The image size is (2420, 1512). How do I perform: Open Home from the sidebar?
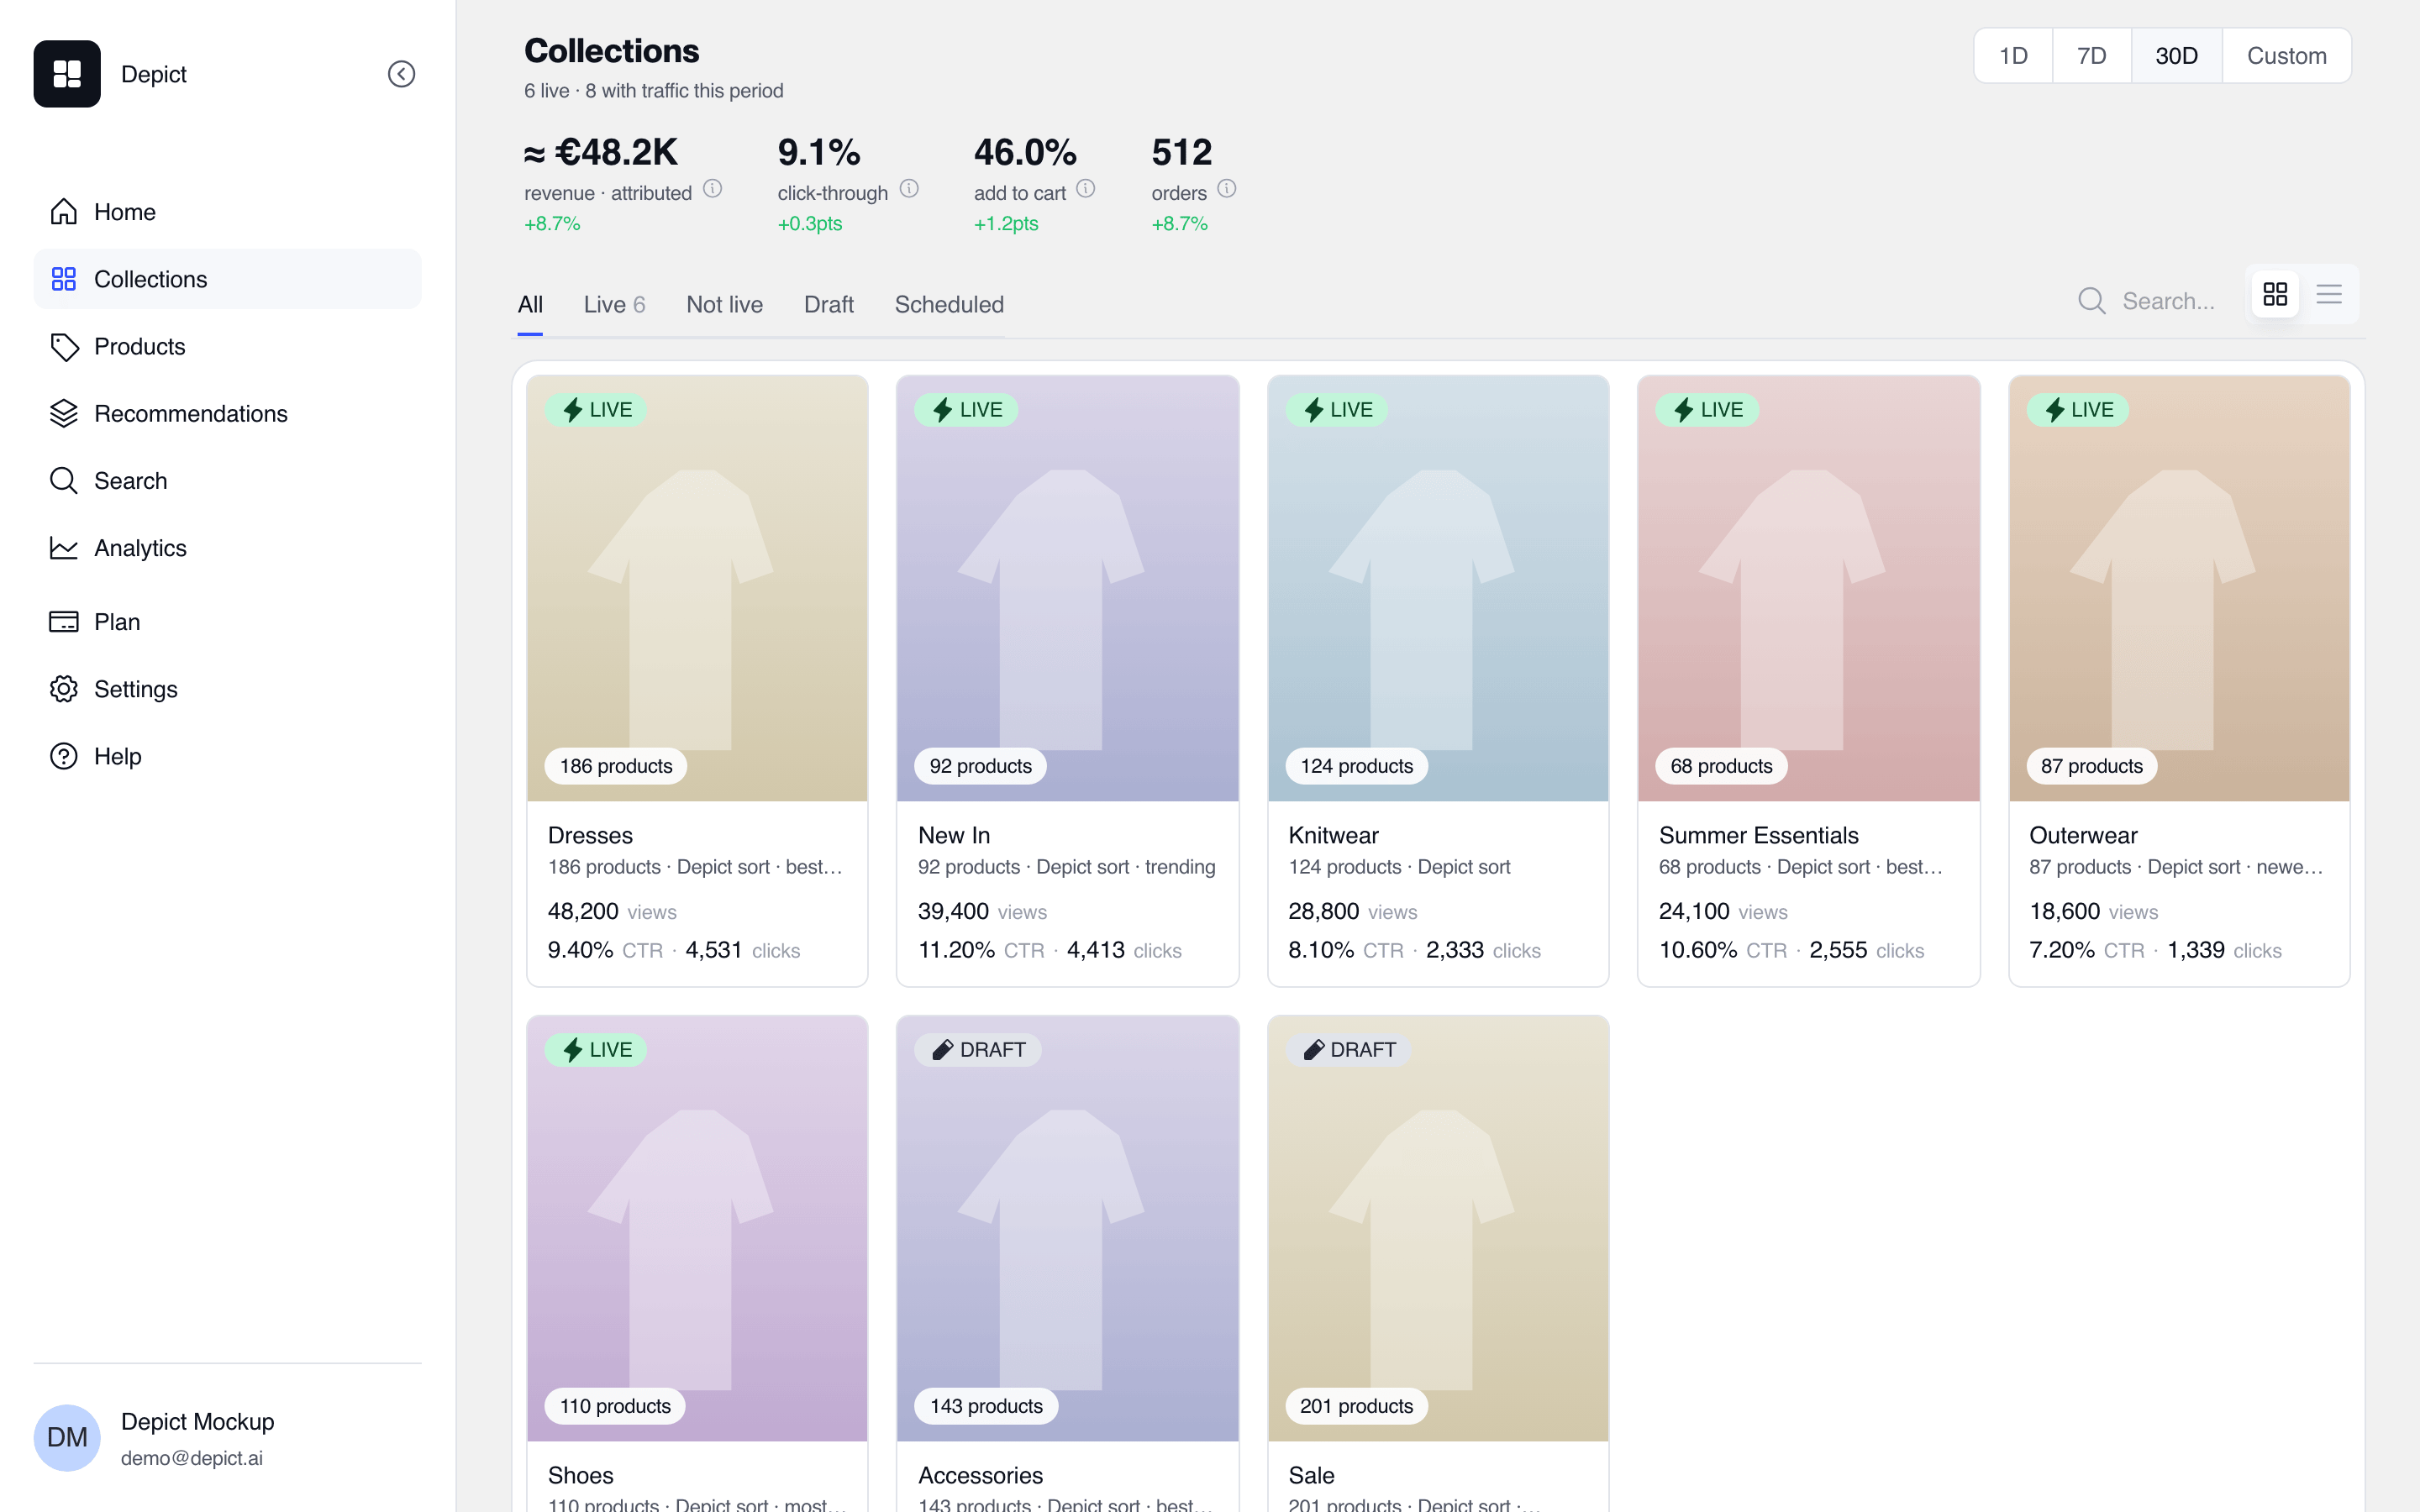[x=227, y=212]
